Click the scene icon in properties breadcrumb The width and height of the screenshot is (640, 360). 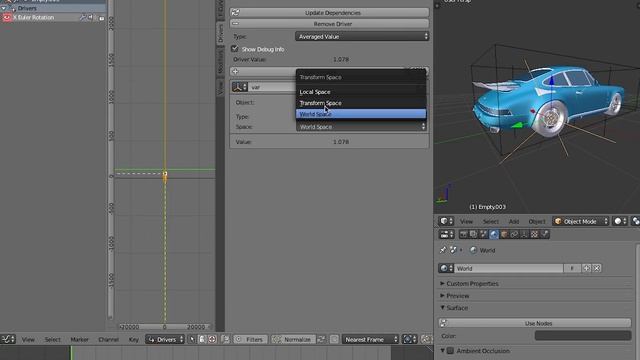453,250
